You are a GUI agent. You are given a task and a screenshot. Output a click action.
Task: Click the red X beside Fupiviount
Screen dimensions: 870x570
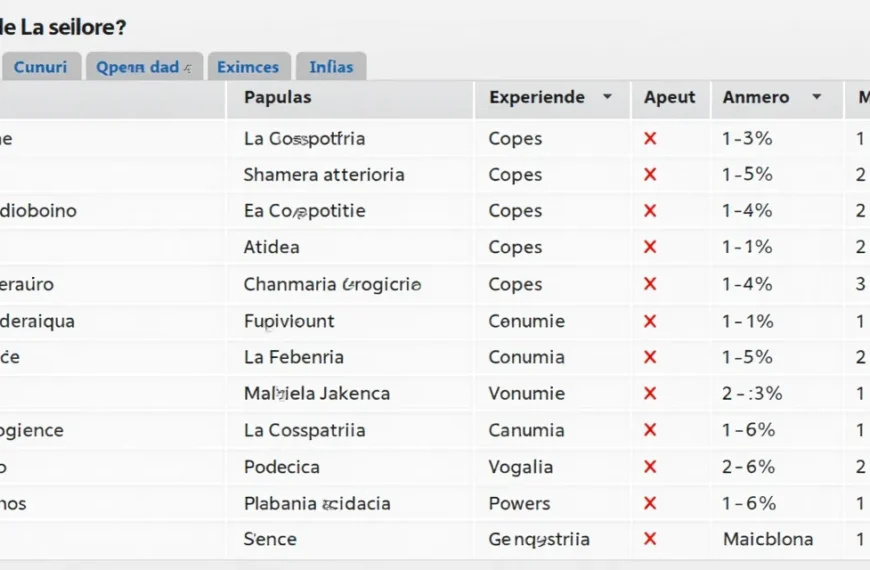[x=650, y=321]
